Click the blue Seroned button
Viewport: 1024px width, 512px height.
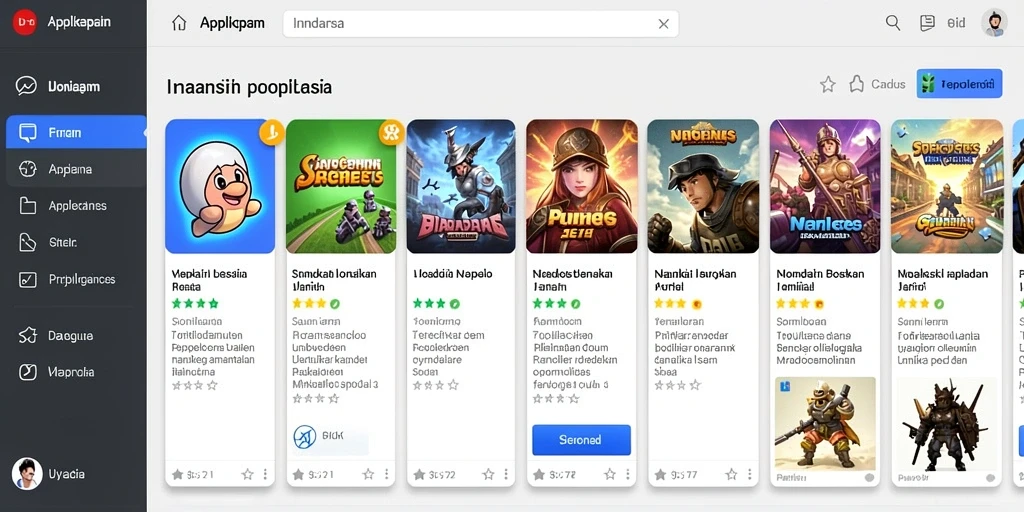click(x=581, y=440)
